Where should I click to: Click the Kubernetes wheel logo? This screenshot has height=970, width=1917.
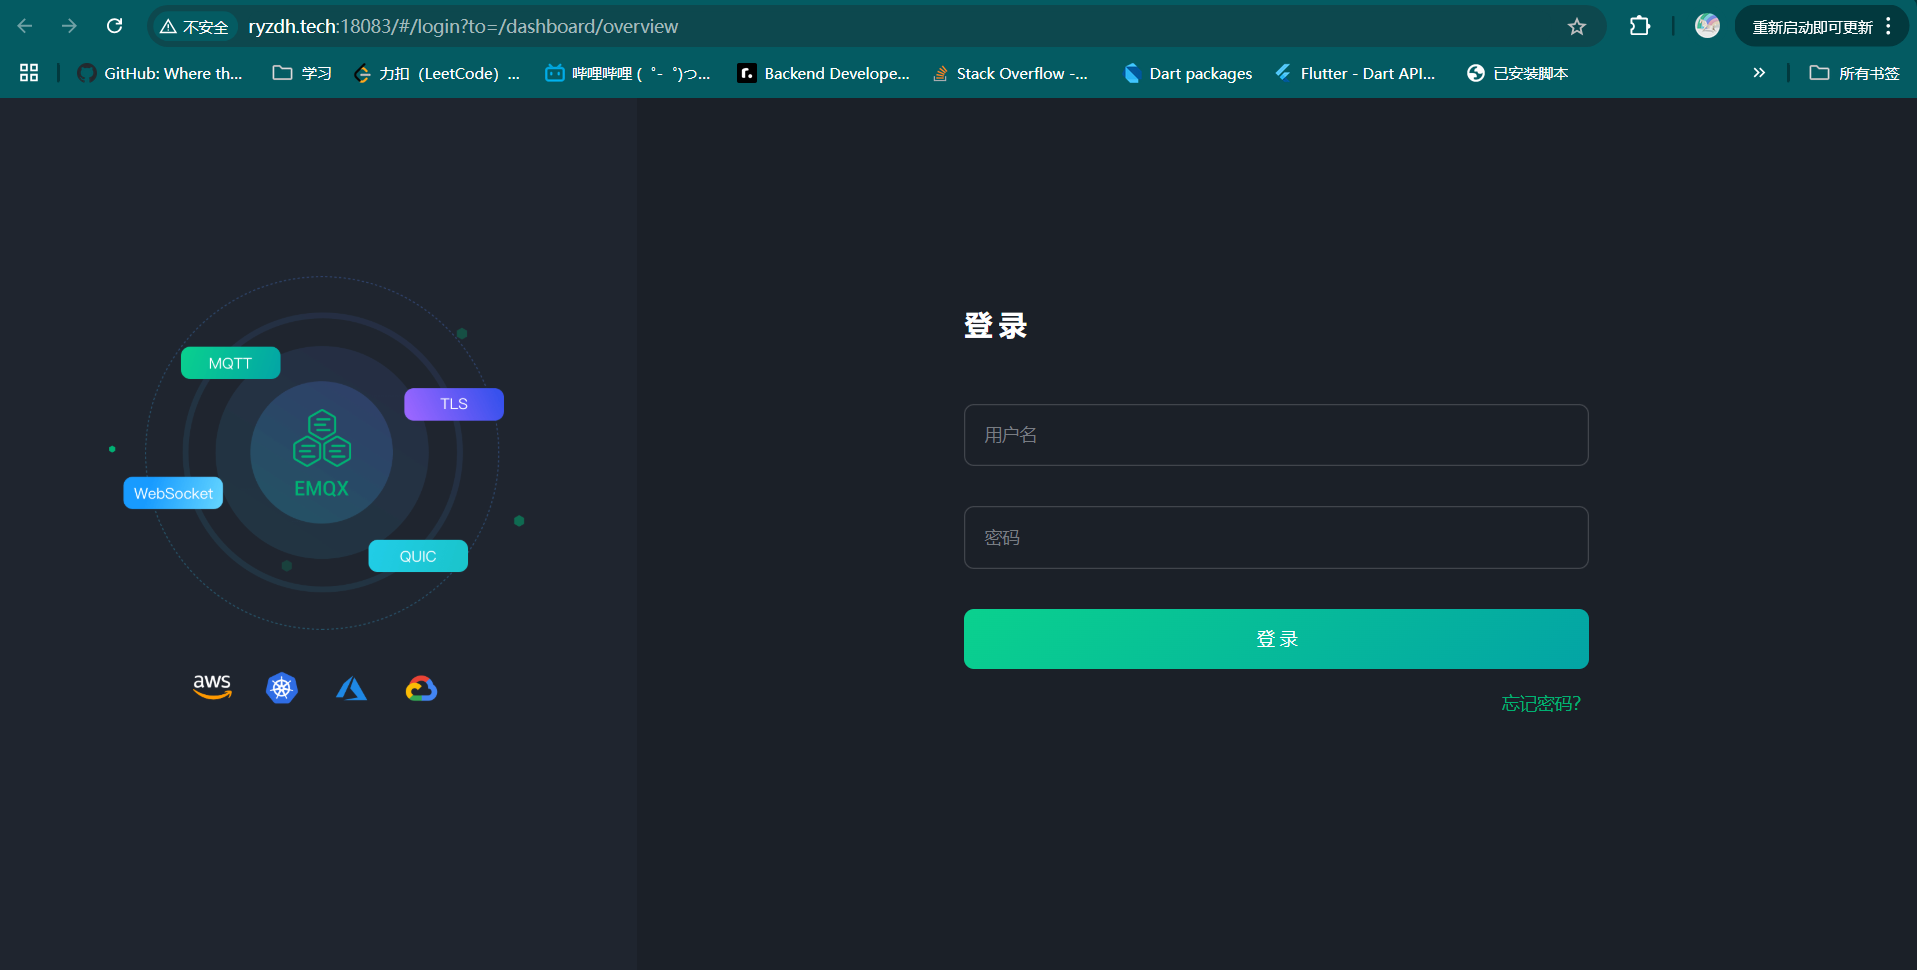coord(282,688)
